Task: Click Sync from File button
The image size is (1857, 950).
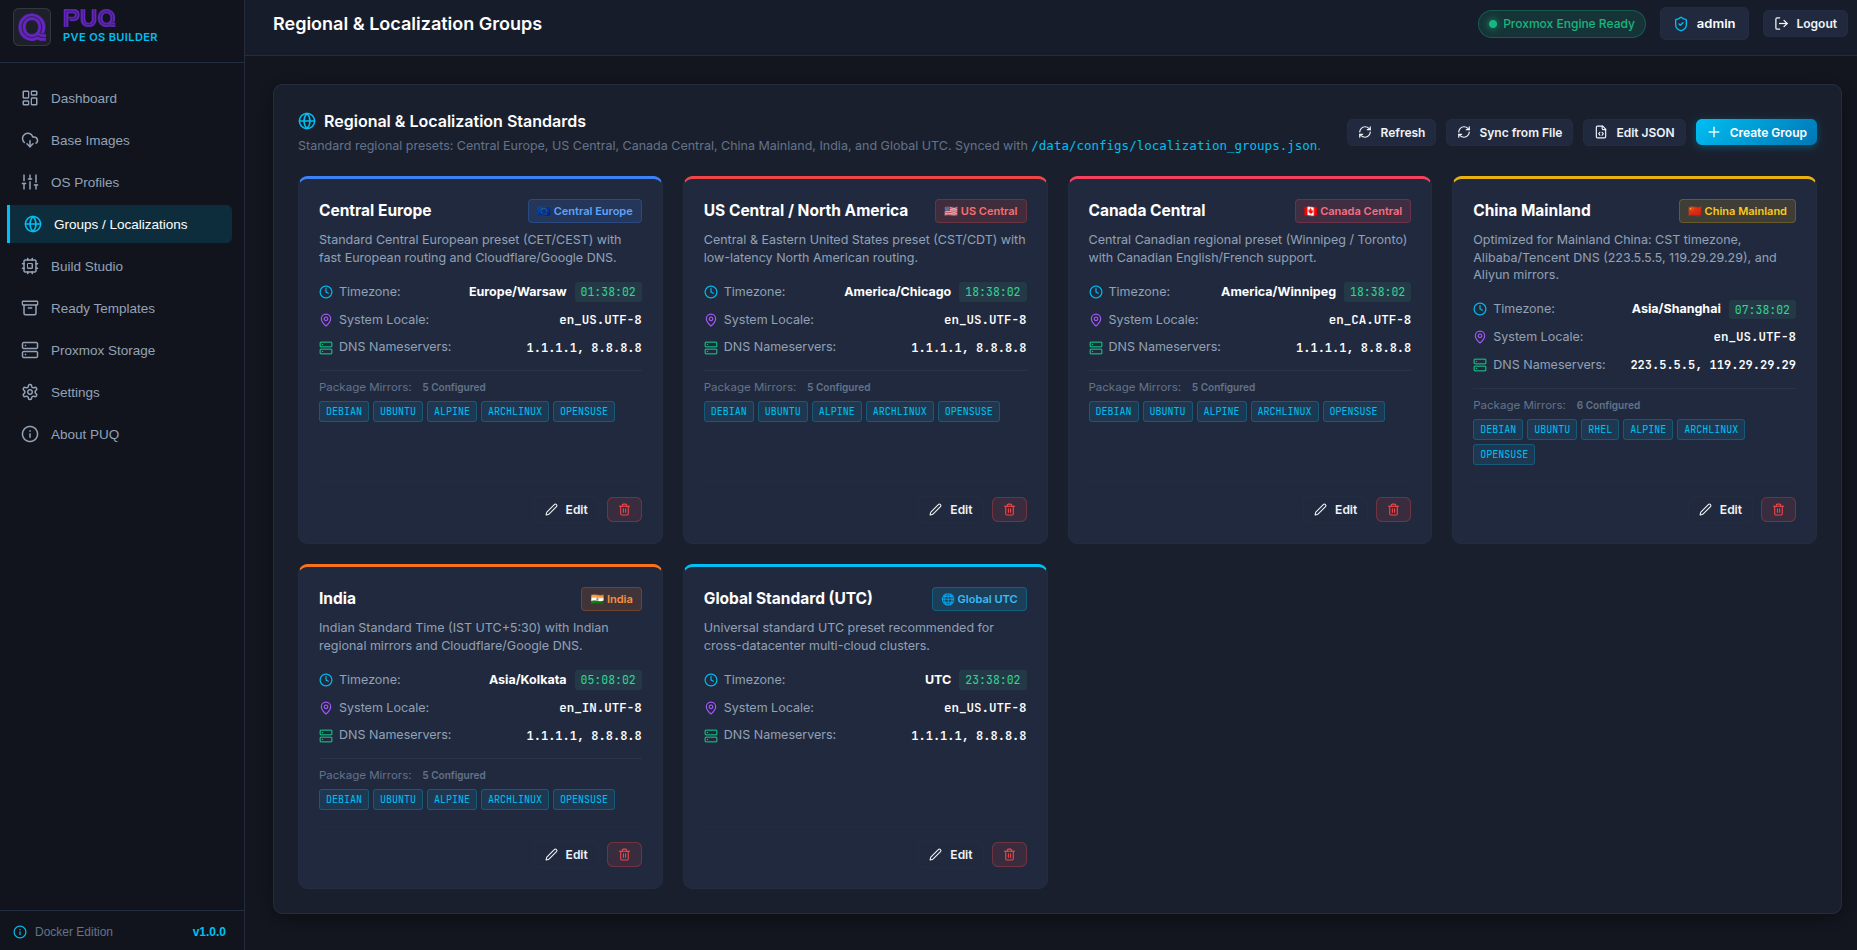Action: (x=1510, y=132)
